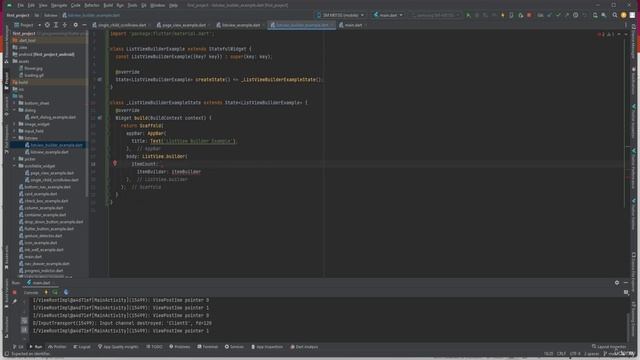Click the Run app icon in toolbar
The image size is (640, 360).
pos(468,15)
